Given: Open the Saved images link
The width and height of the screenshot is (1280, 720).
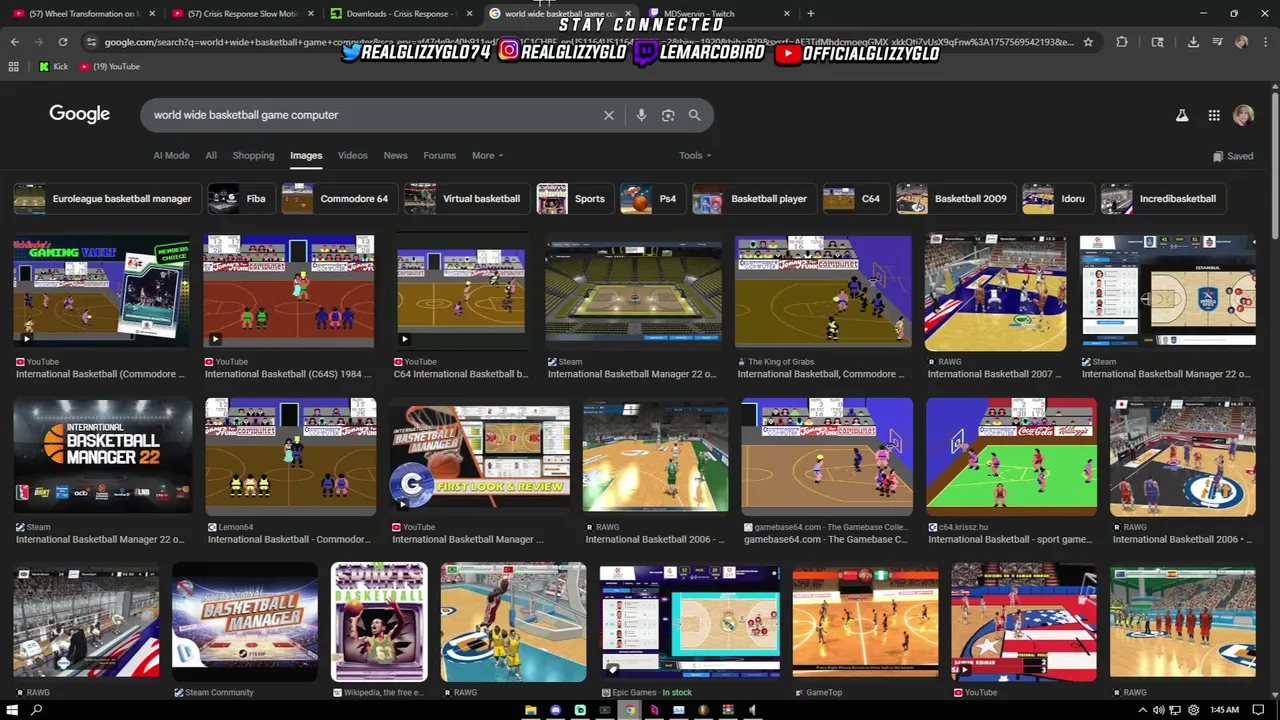Looking at the screenshot, I should coord(1233,156).
